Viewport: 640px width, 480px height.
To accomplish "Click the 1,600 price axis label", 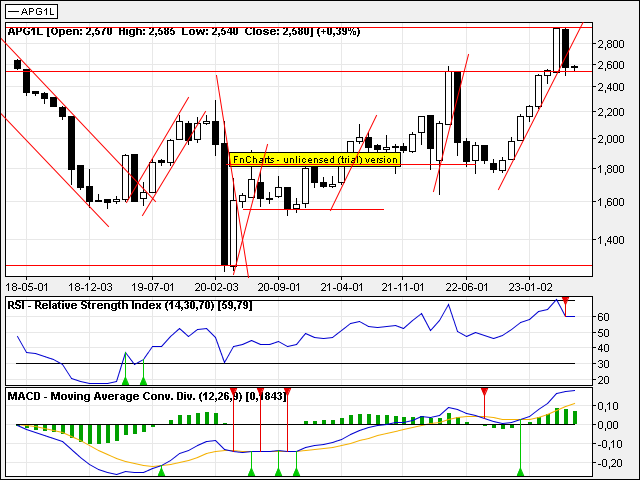I will pos(611,202).
